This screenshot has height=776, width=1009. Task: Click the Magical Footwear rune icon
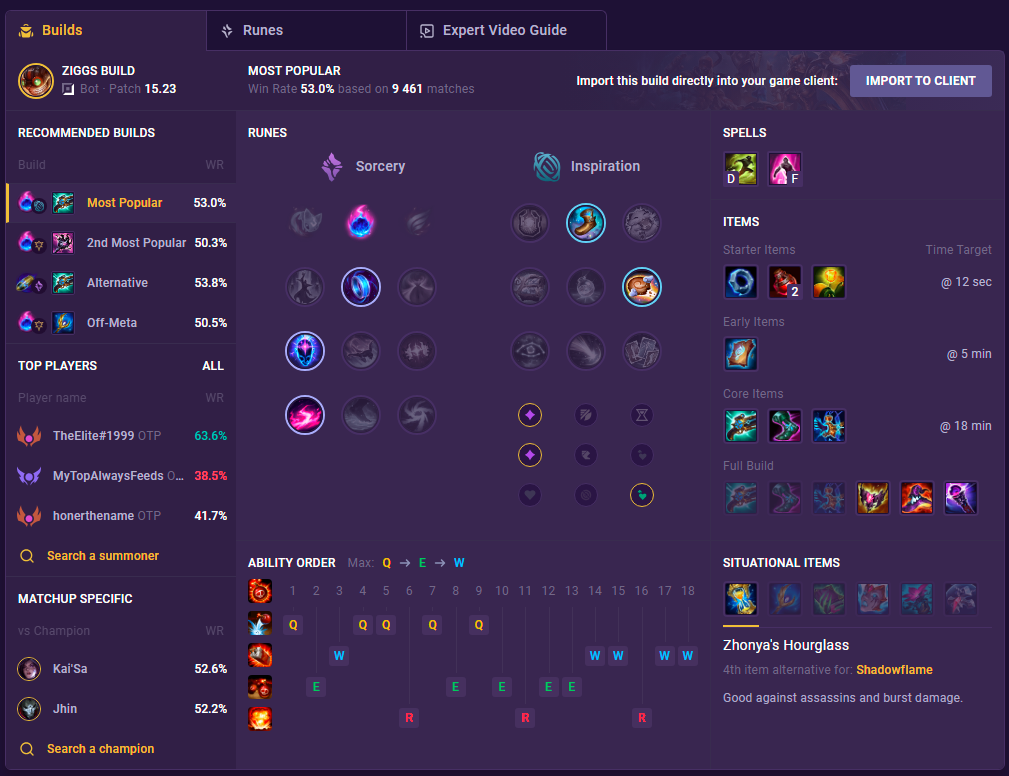click(586, 223)
